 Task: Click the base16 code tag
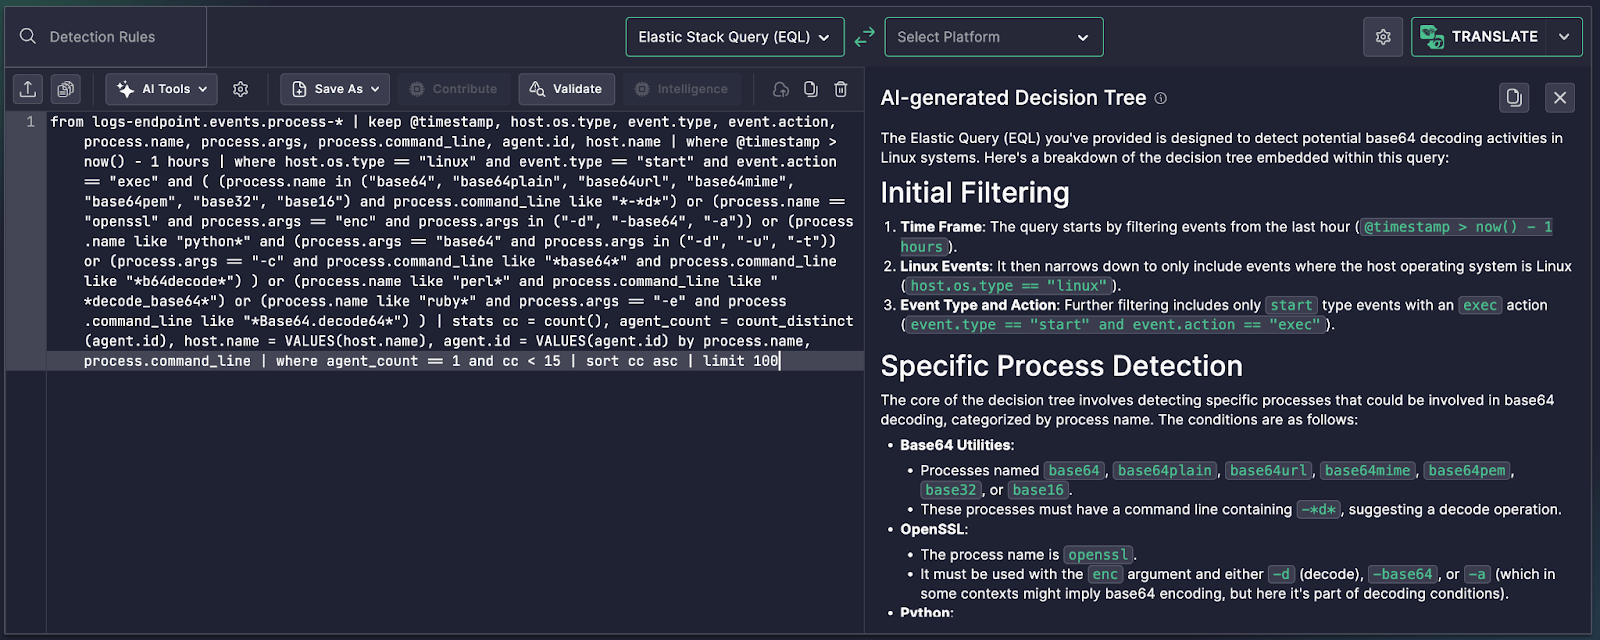pyautogui.click(x=1038, y=490)
